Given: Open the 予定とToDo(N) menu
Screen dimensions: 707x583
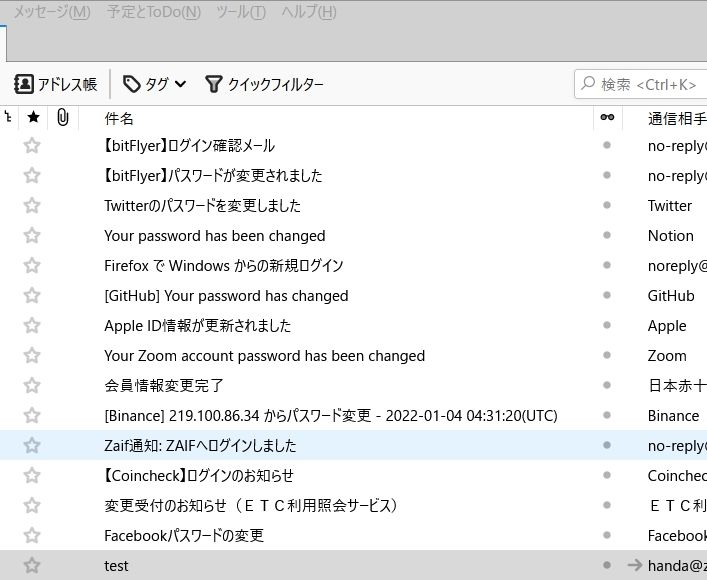Looking at the screenshot, I should point(153,12).
